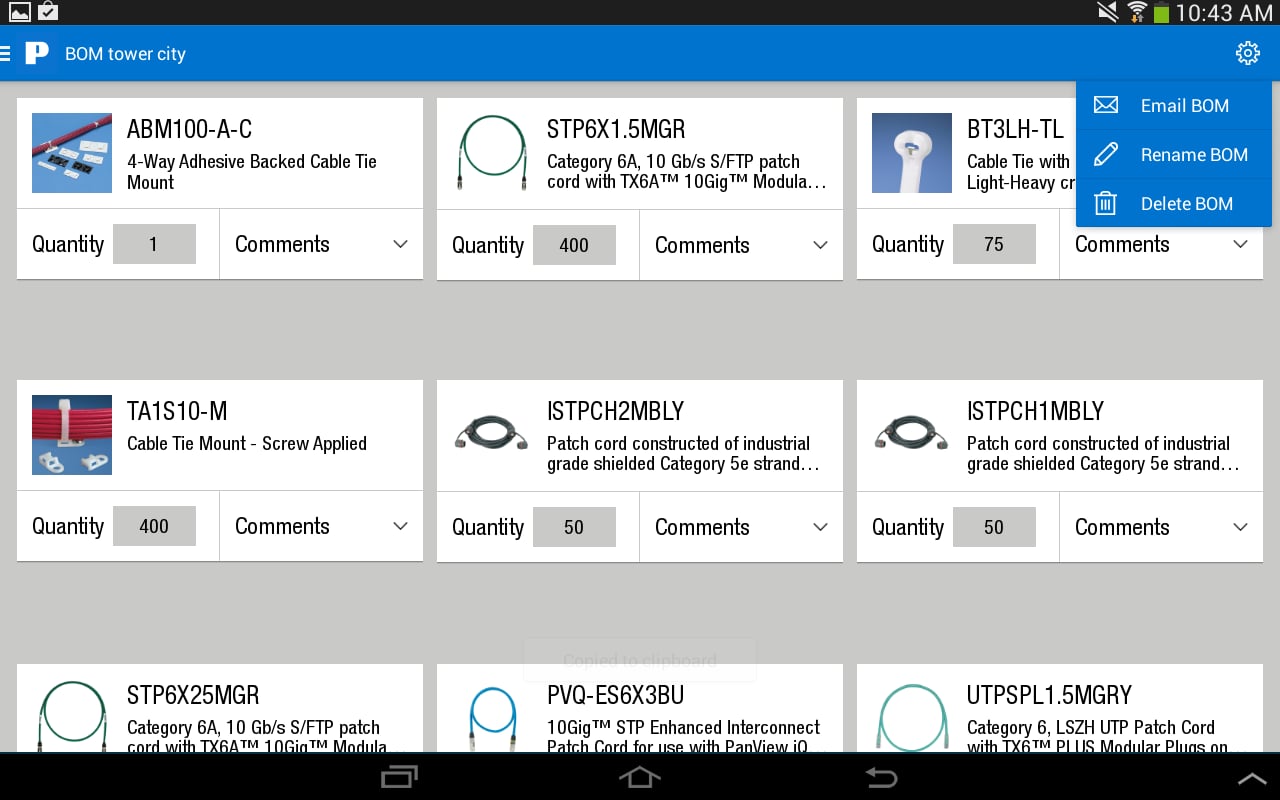
Task: Tap the Wi-Fi status icon
Action: (x=1136, y=12)
